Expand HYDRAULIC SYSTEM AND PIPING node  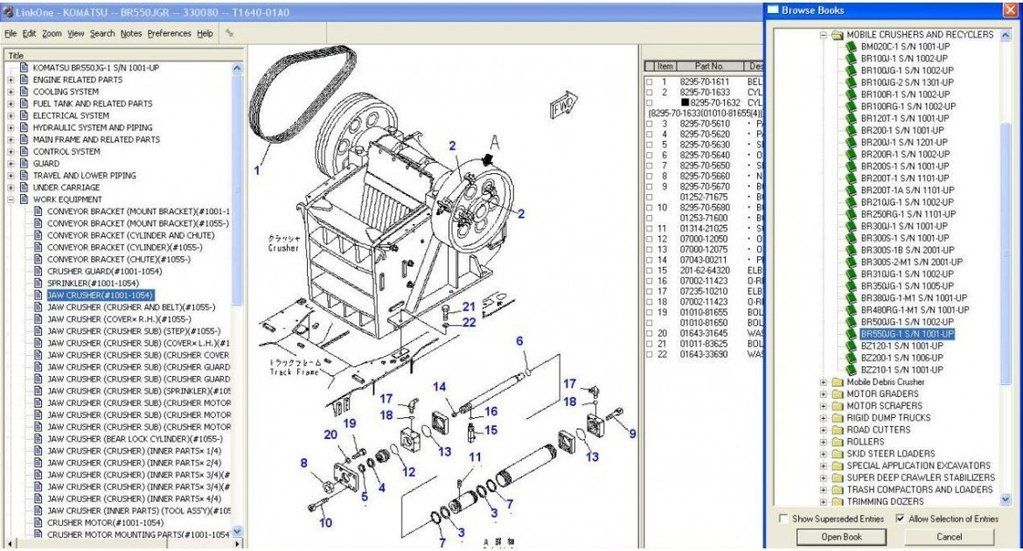(x=10, y=128)
